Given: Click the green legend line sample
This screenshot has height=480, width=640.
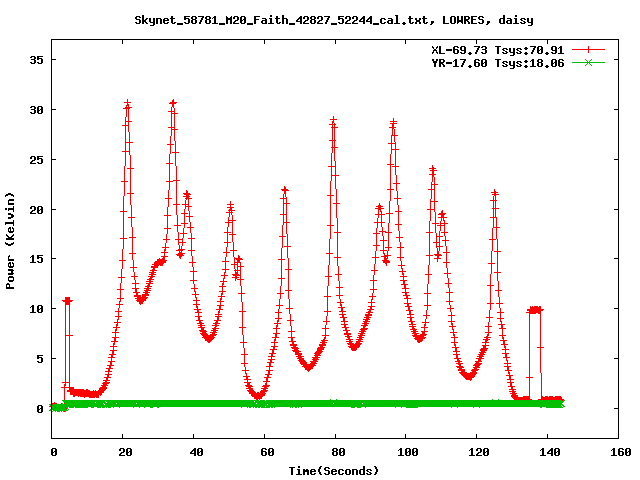Looking at the screenshot, I should pyautogui.click(x=588, y=63).
